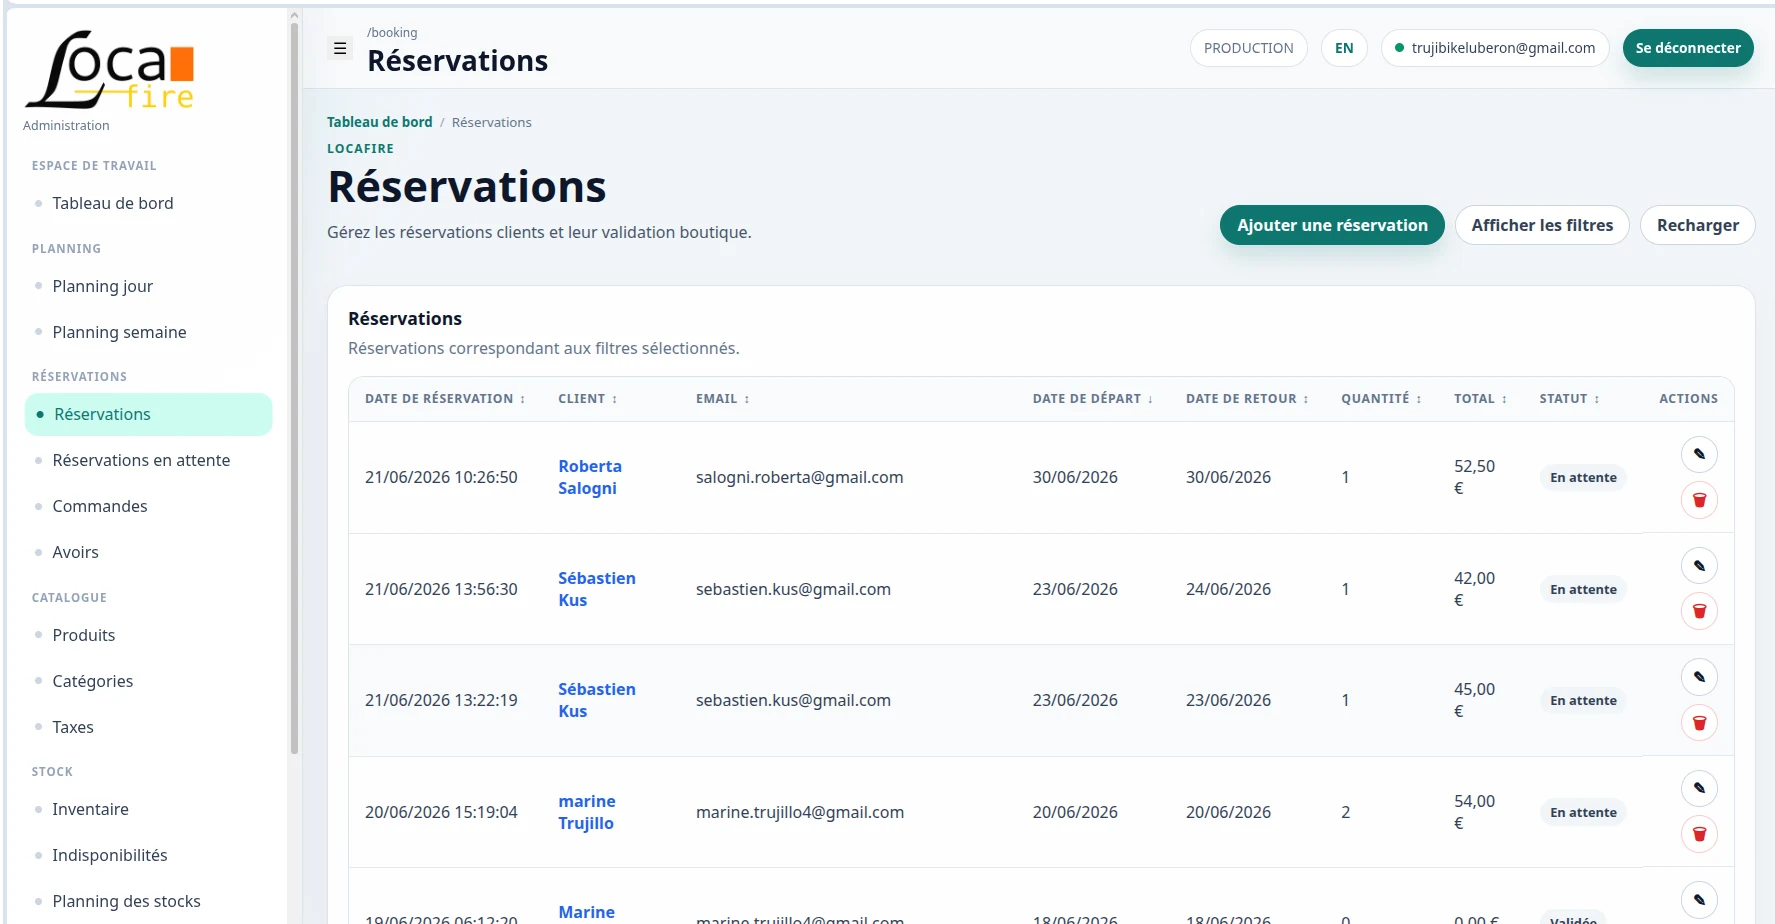This screenshot has height=924, width=1775.
Task: Select Réservations sidebar item
Action: click(148, 414)
